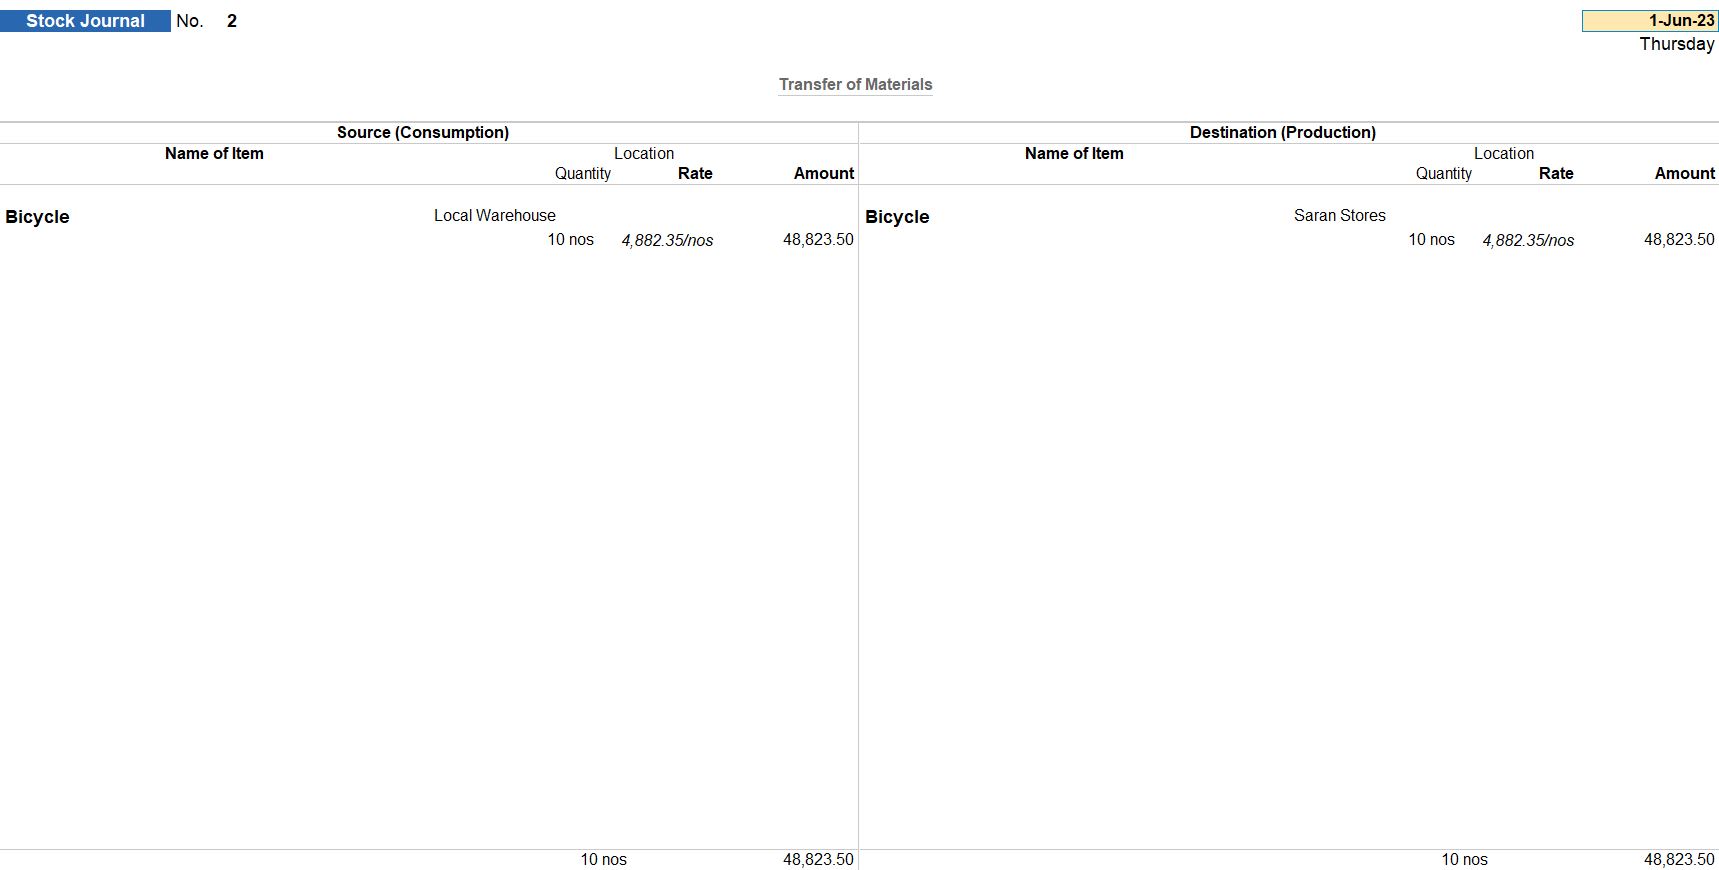Select Bicycle item in Source column

point(37,217)
